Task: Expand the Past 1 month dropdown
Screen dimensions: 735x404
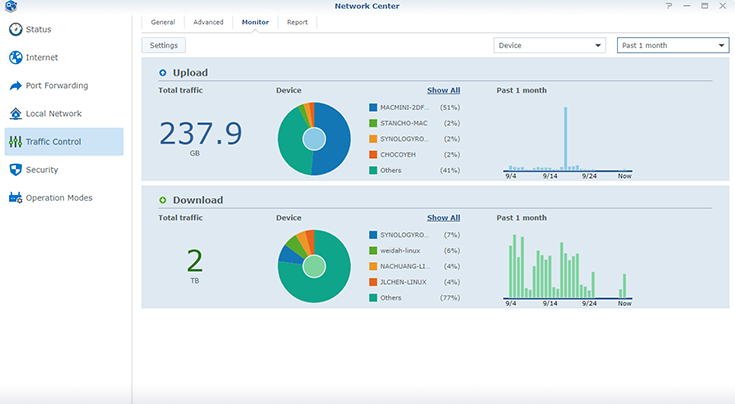Action: 673,45
